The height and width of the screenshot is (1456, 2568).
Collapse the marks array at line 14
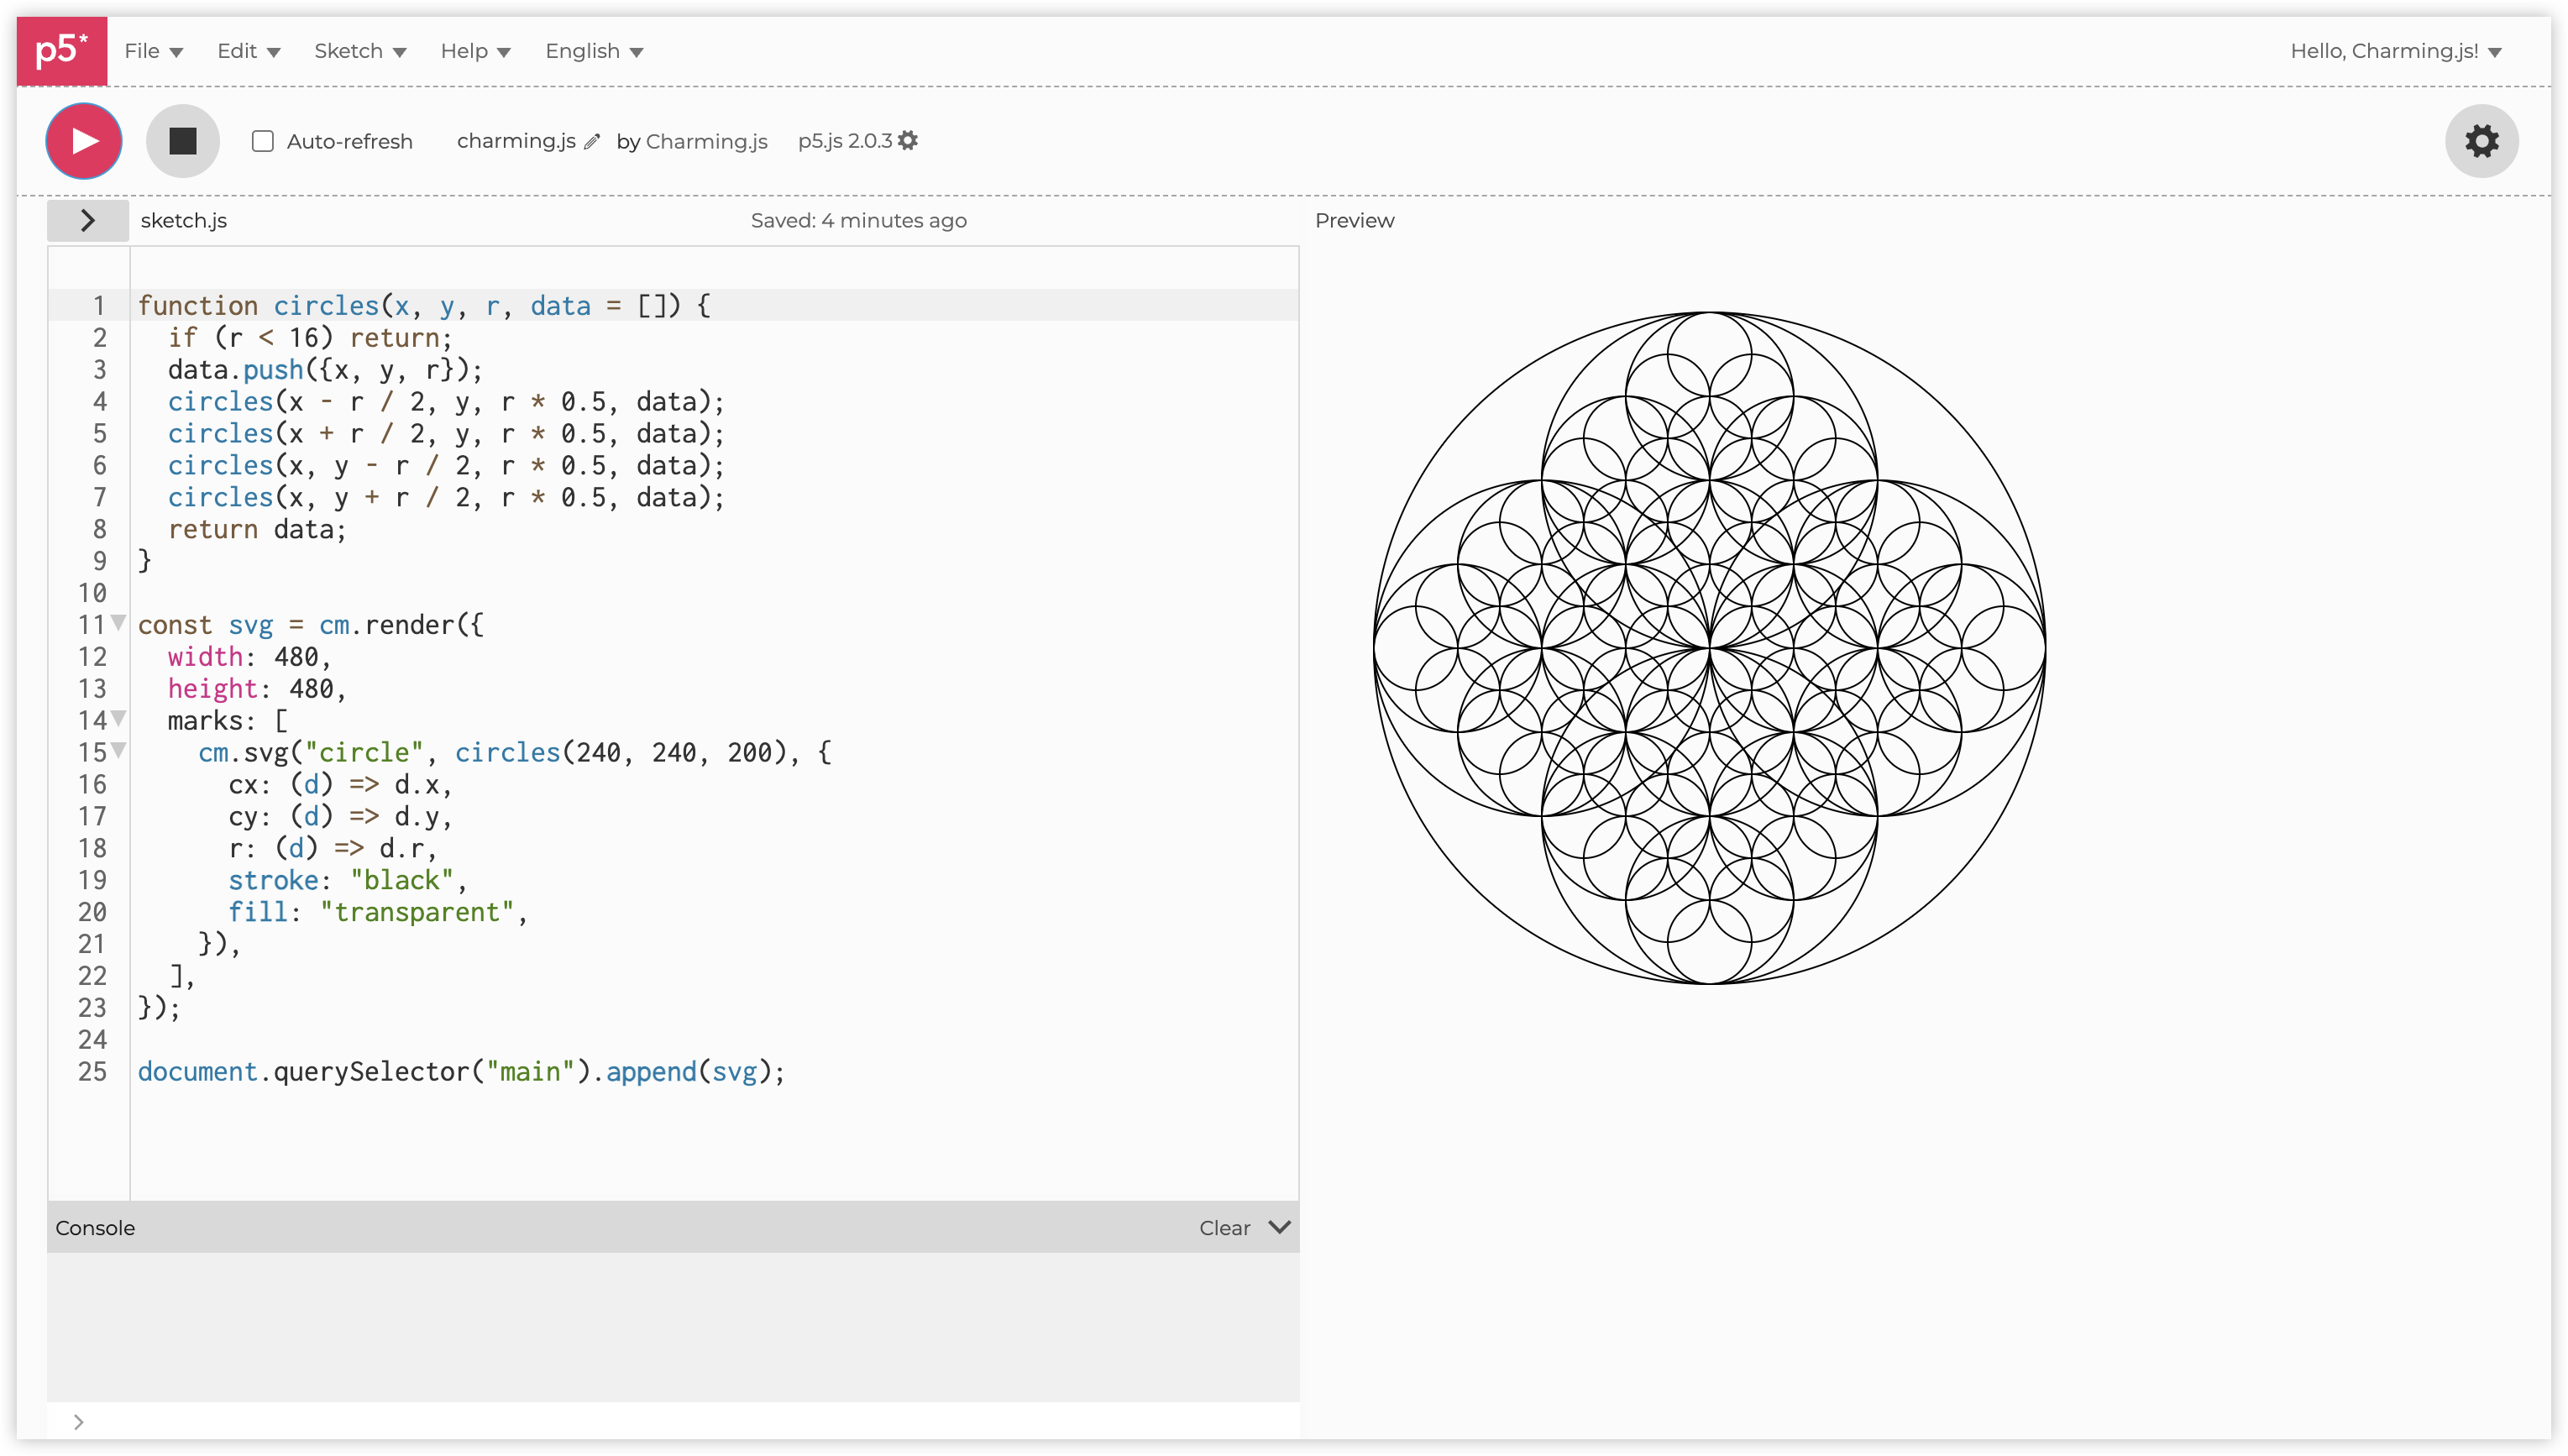pyautogui.click(x=120, y=718)
